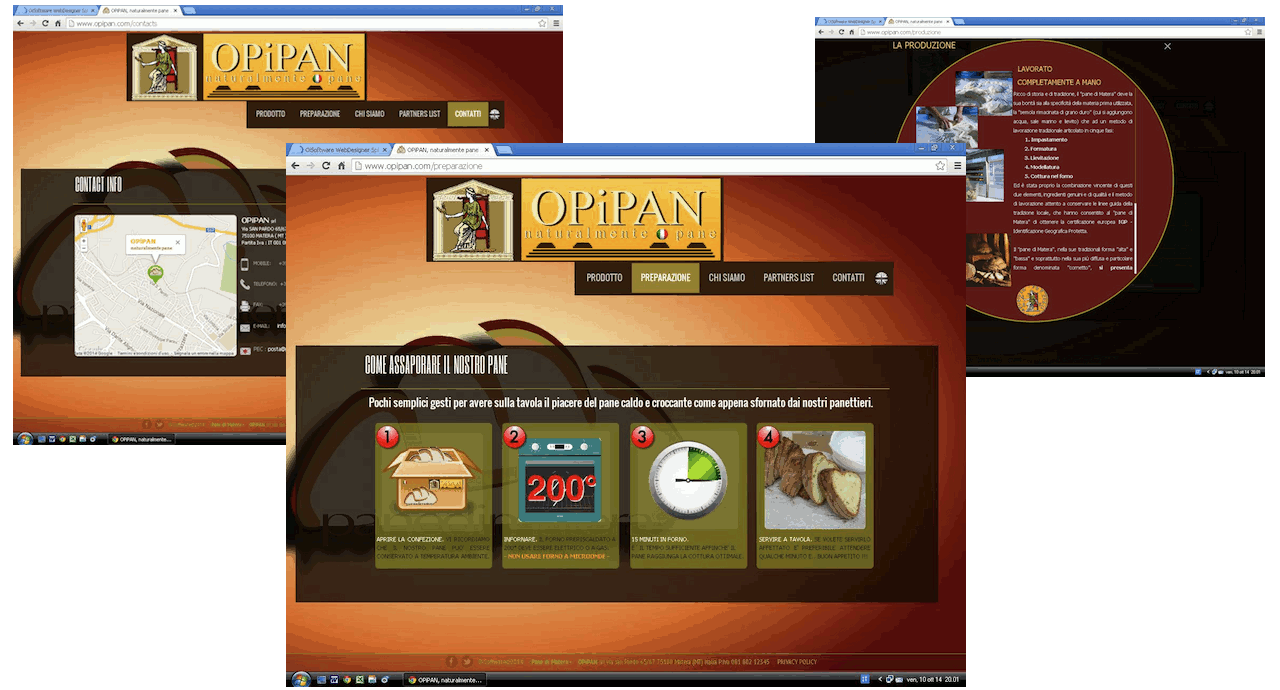
Task: Select the step 4 sliced bread photo
Action: coord(815,480)
